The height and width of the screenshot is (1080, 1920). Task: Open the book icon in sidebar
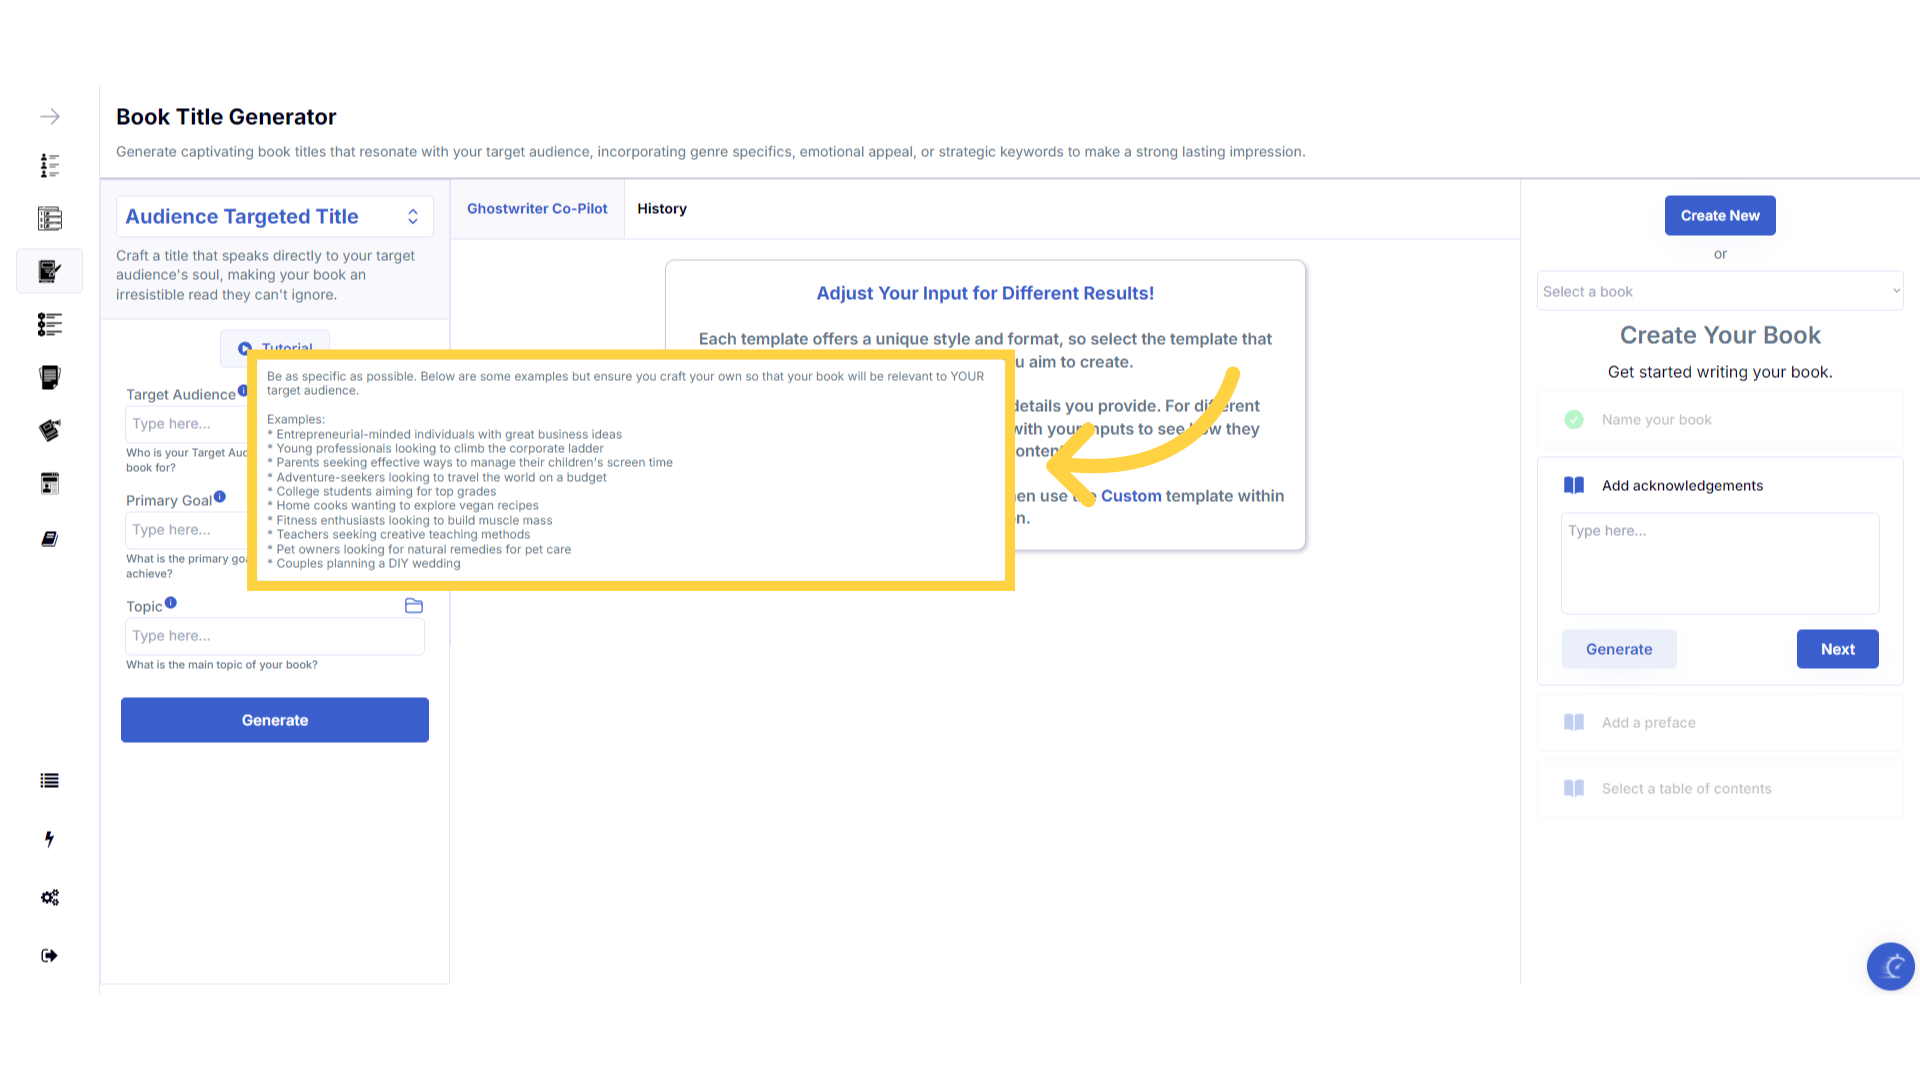coord(49,539)
